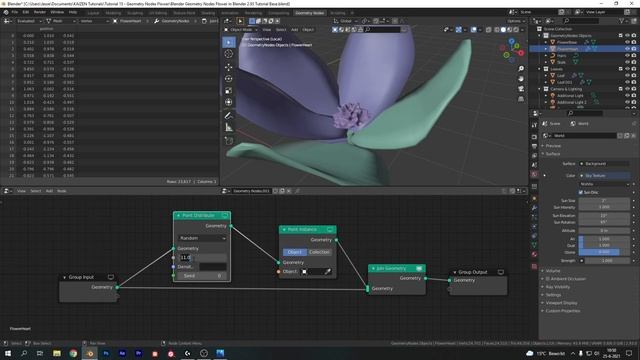The width and height of the screenshot is (640, 360).
Task: Click the Object eyedropper in Point Instance node
Action: 327,271
